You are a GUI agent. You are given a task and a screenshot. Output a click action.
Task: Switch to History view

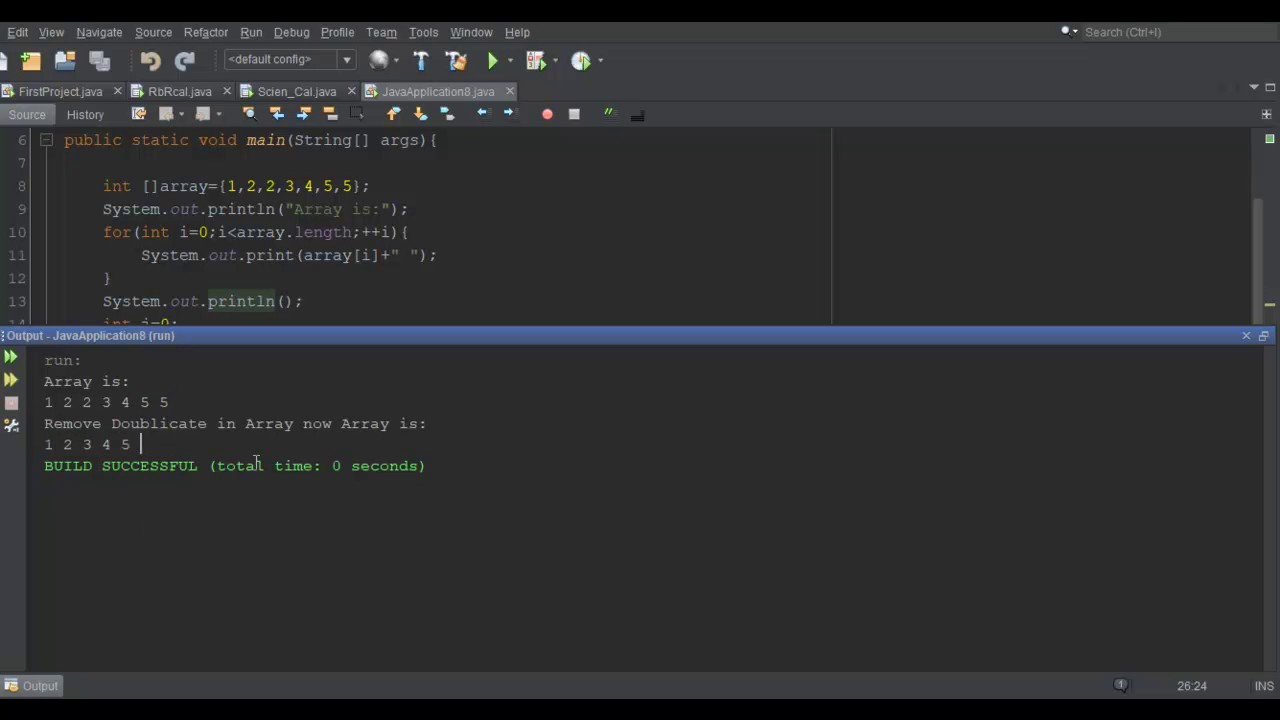pos(85,115)
